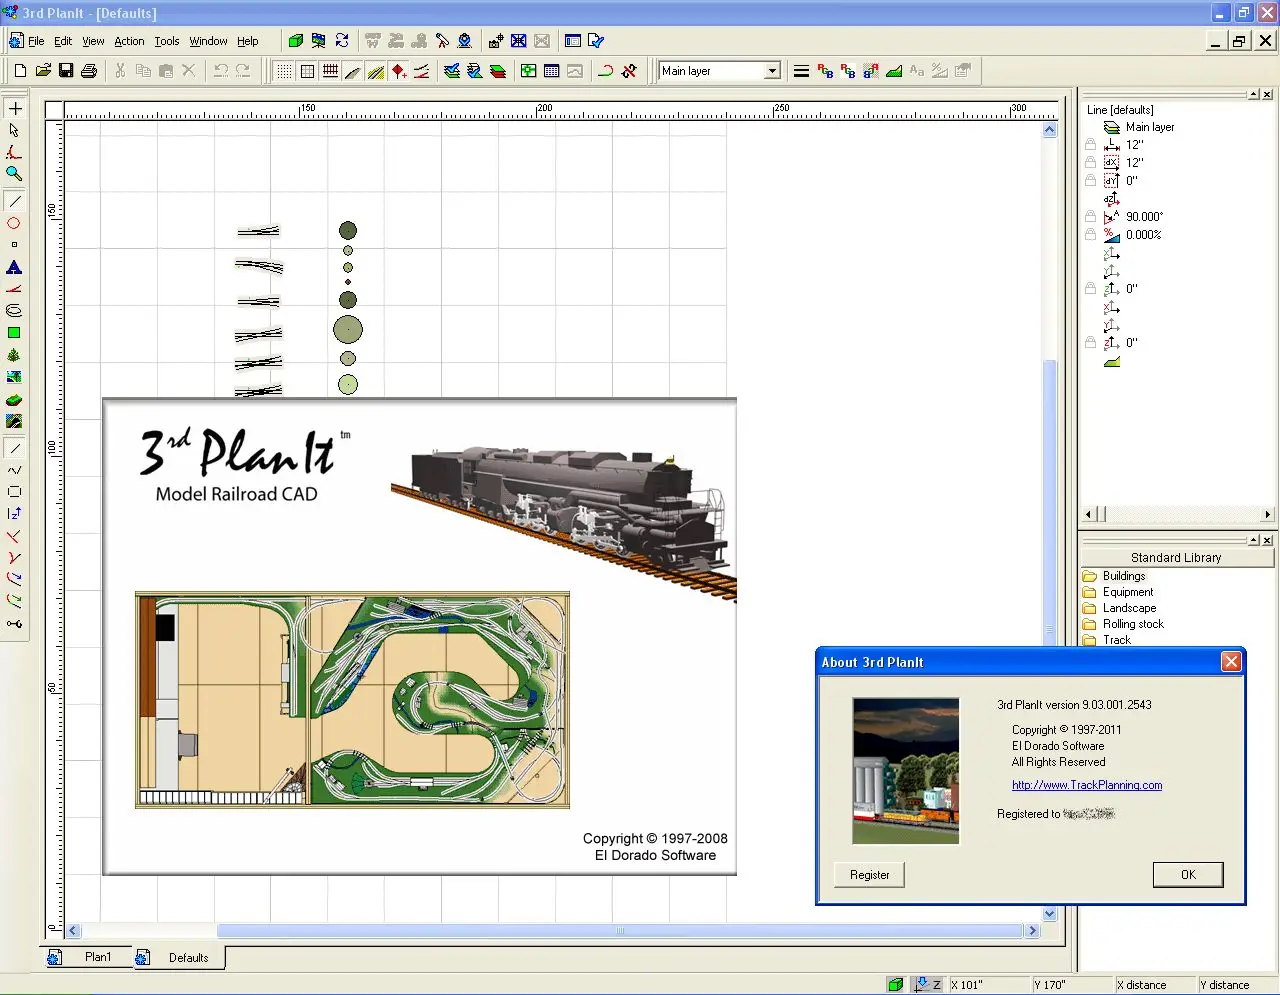This screenshot has height=995, width=1280.
Task: Switch to the Defaults tab
Action: [178, 957]
